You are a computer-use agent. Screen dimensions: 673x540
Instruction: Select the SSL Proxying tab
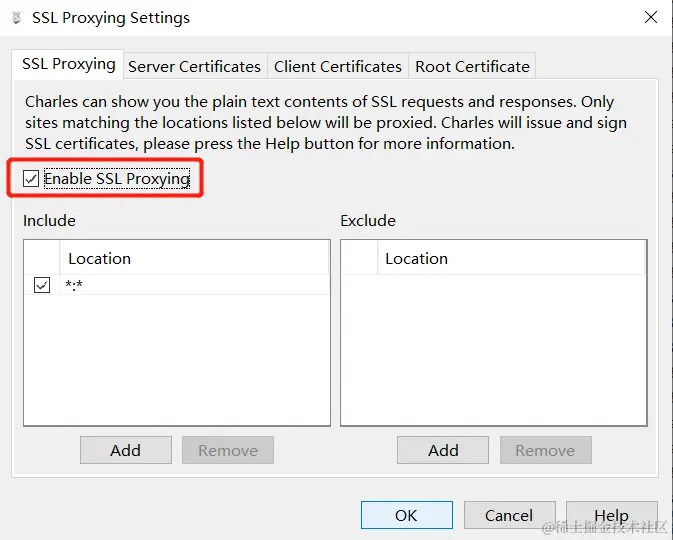click(x=68, y=64)
